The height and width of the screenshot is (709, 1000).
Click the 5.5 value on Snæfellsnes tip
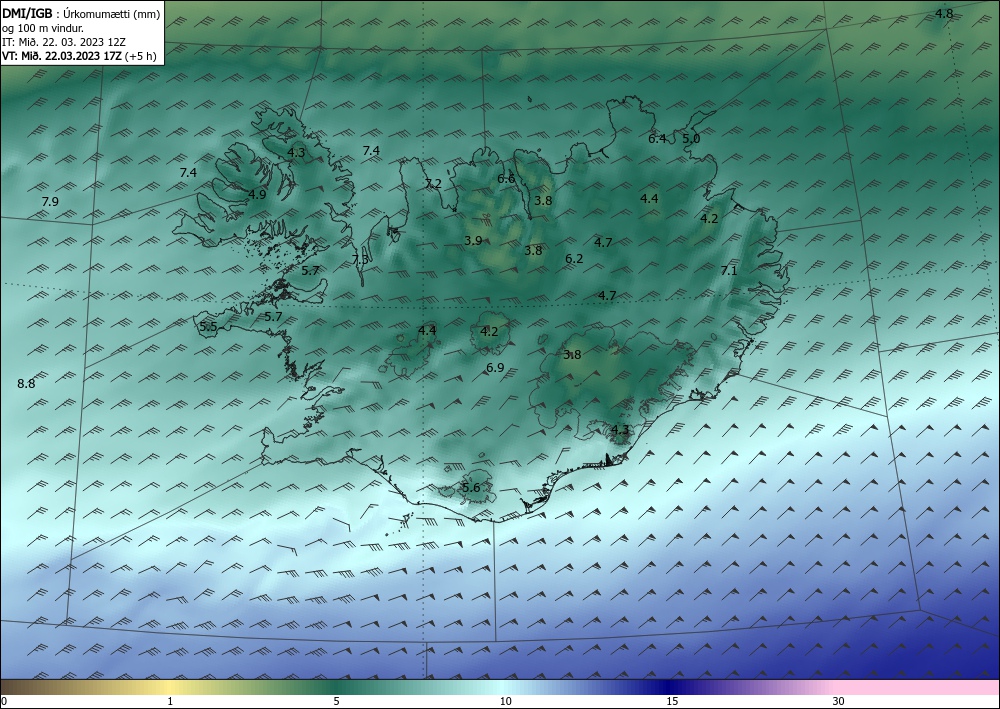coord(209,327)
